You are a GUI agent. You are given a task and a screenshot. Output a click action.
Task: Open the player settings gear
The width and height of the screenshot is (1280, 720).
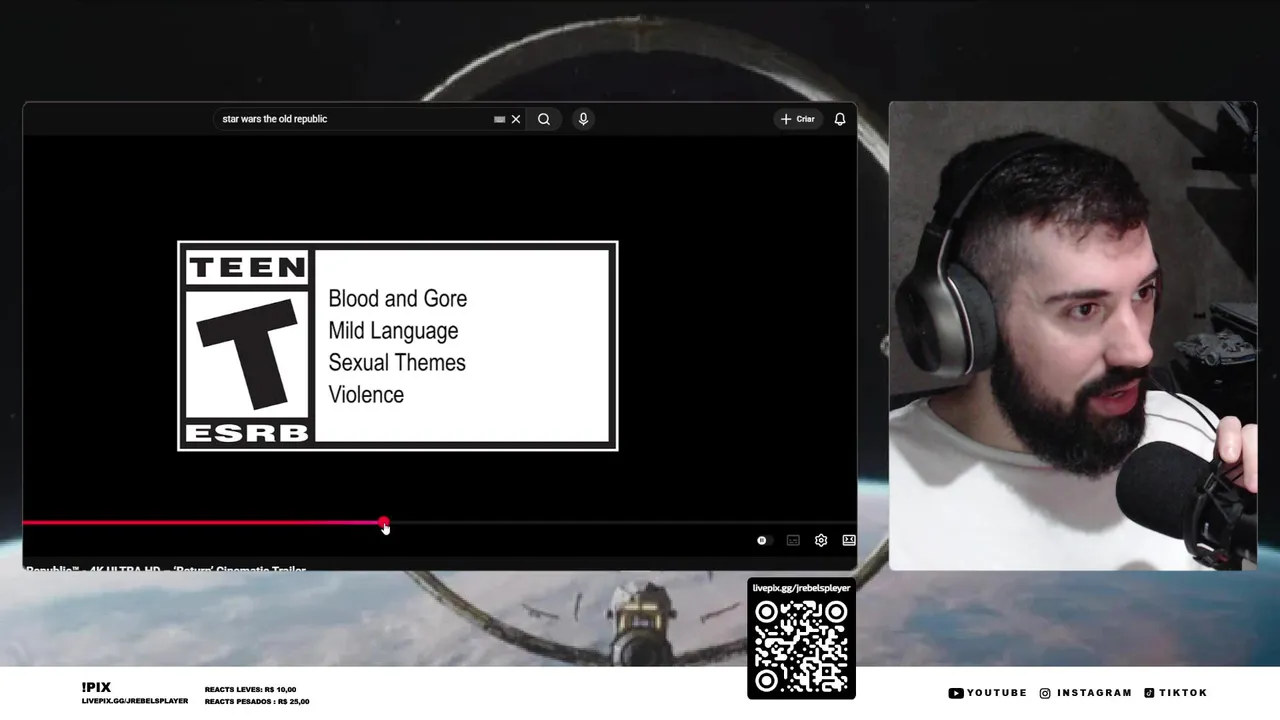[x=821, y=540]
